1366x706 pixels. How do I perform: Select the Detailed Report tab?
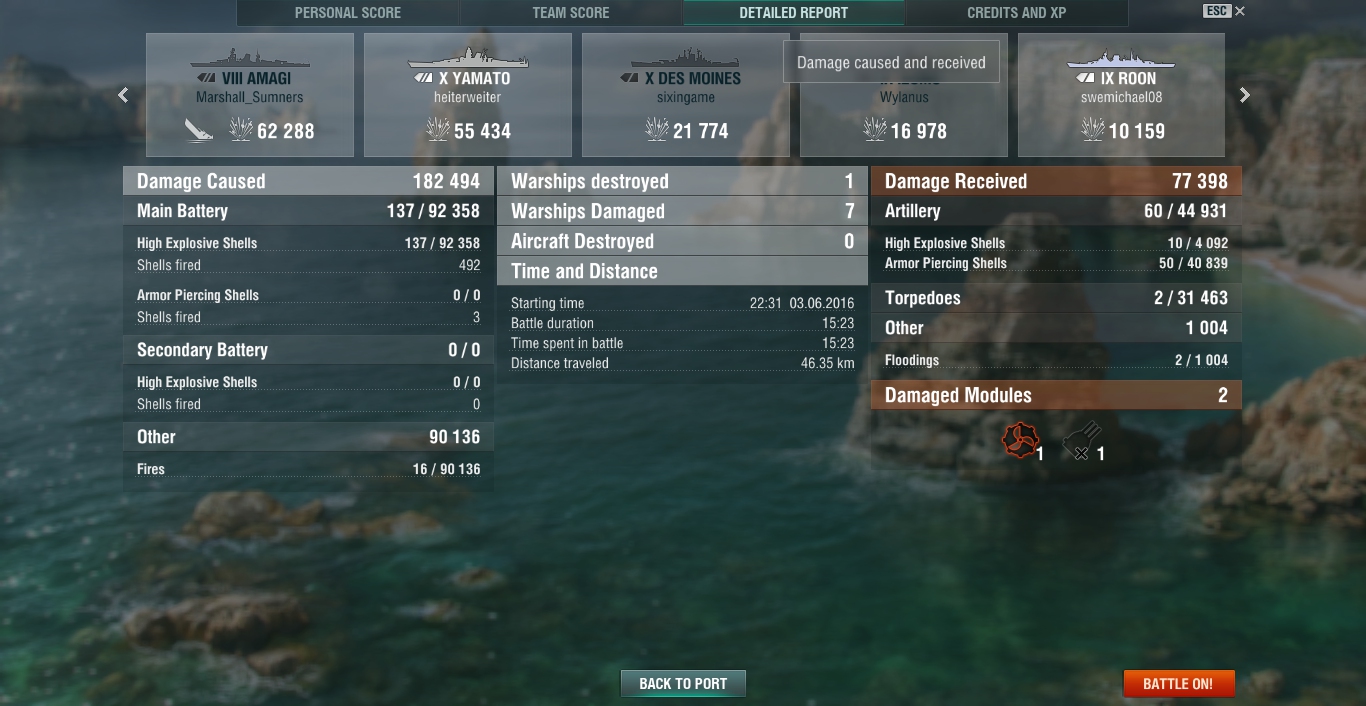point(794,13)
